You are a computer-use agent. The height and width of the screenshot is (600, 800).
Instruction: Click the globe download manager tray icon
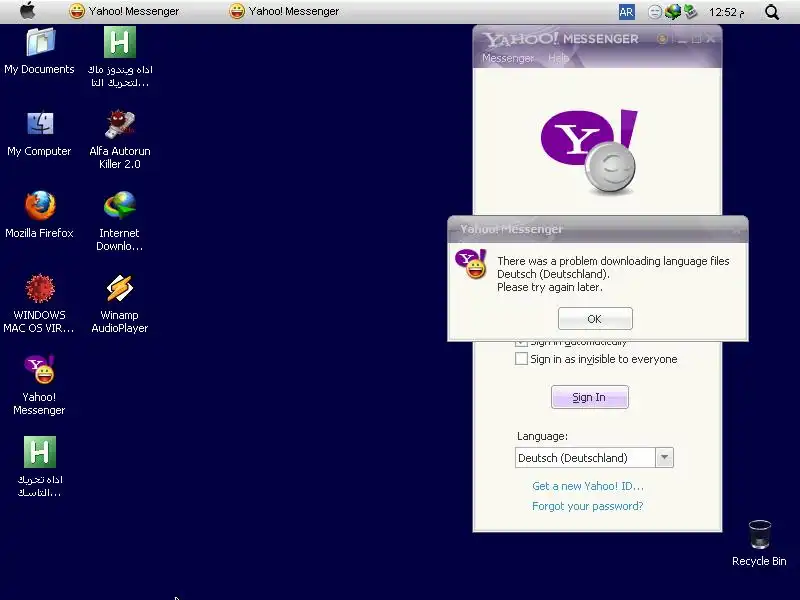672,12
